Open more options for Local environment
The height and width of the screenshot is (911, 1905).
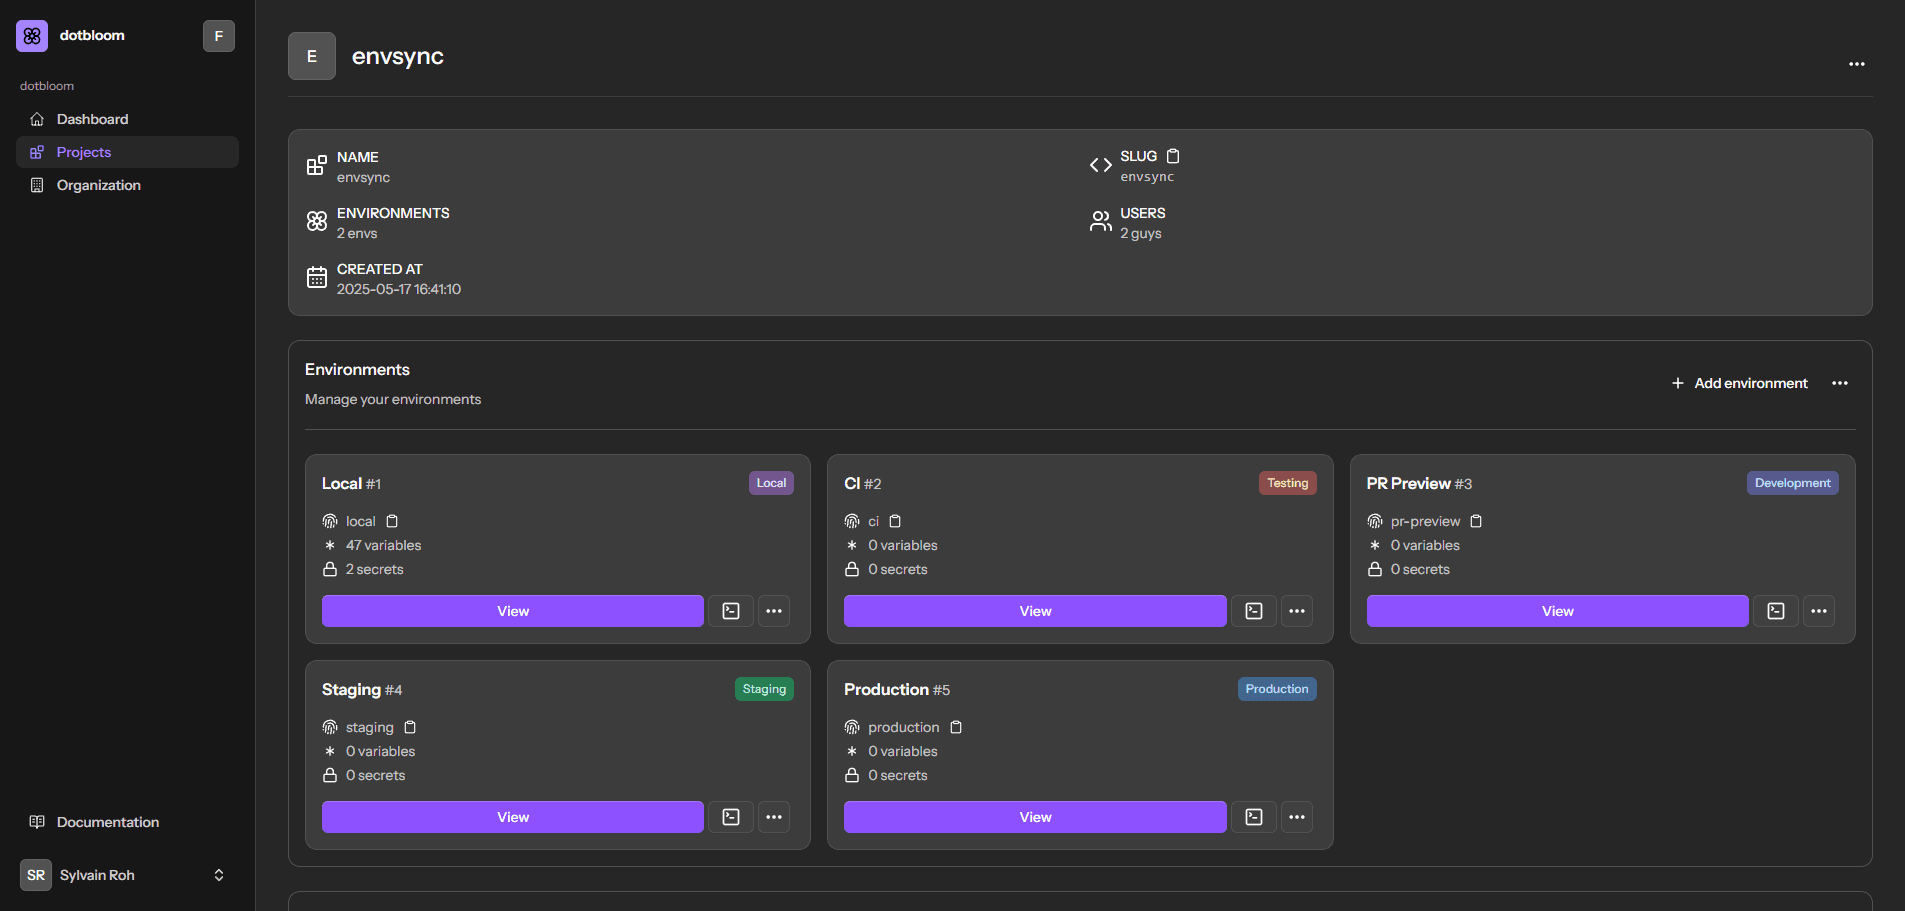click(774, 611)
